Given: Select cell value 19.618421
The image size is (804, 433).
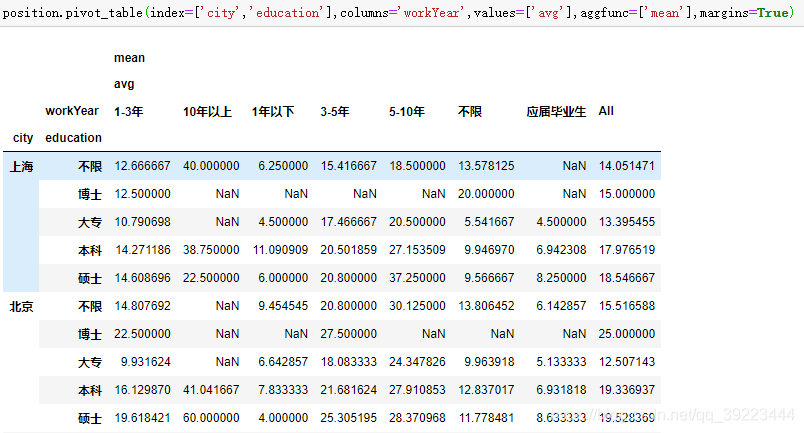Looking at the screenshot, I should tap(142, 418).
